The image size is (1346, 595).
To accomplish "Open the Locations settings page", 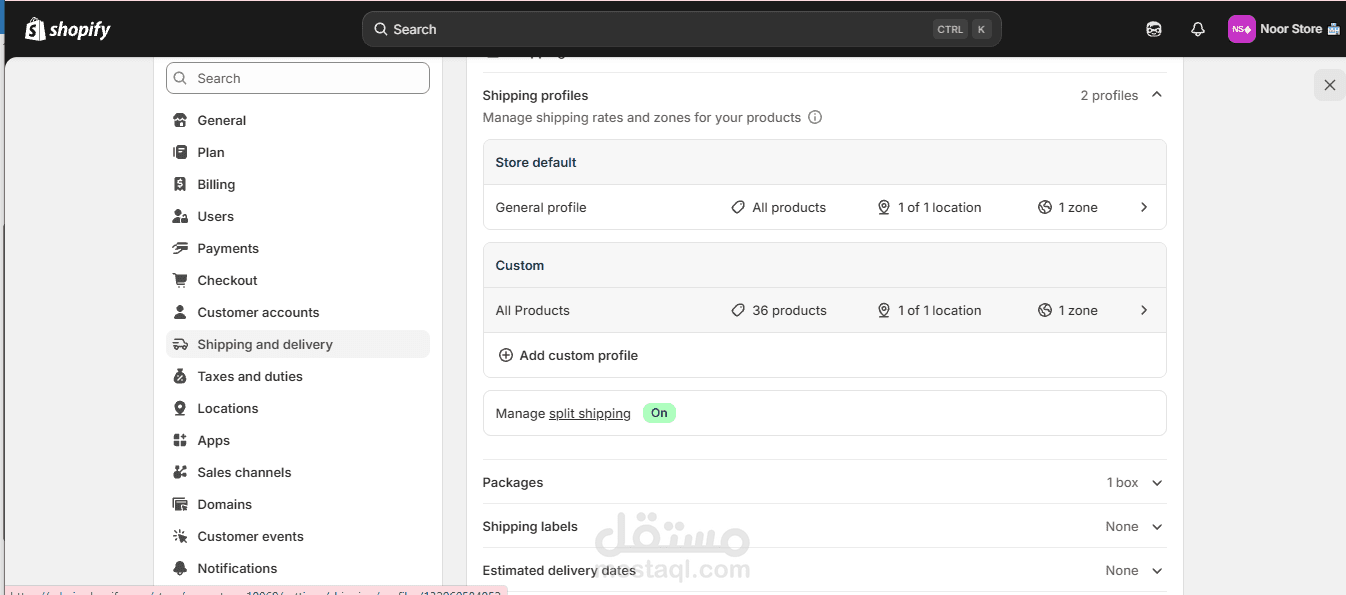I will [298, 408].
